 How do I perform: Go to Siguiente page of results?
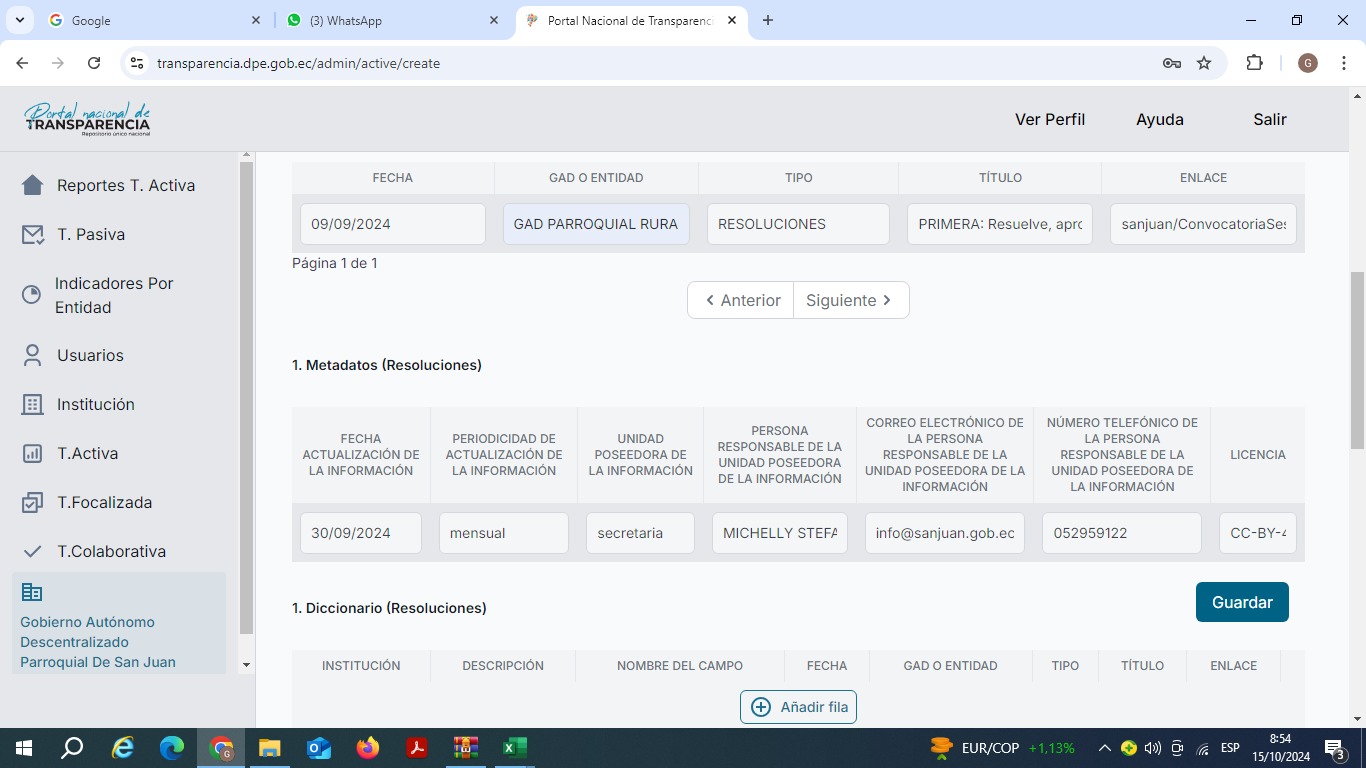pos(850,300)
